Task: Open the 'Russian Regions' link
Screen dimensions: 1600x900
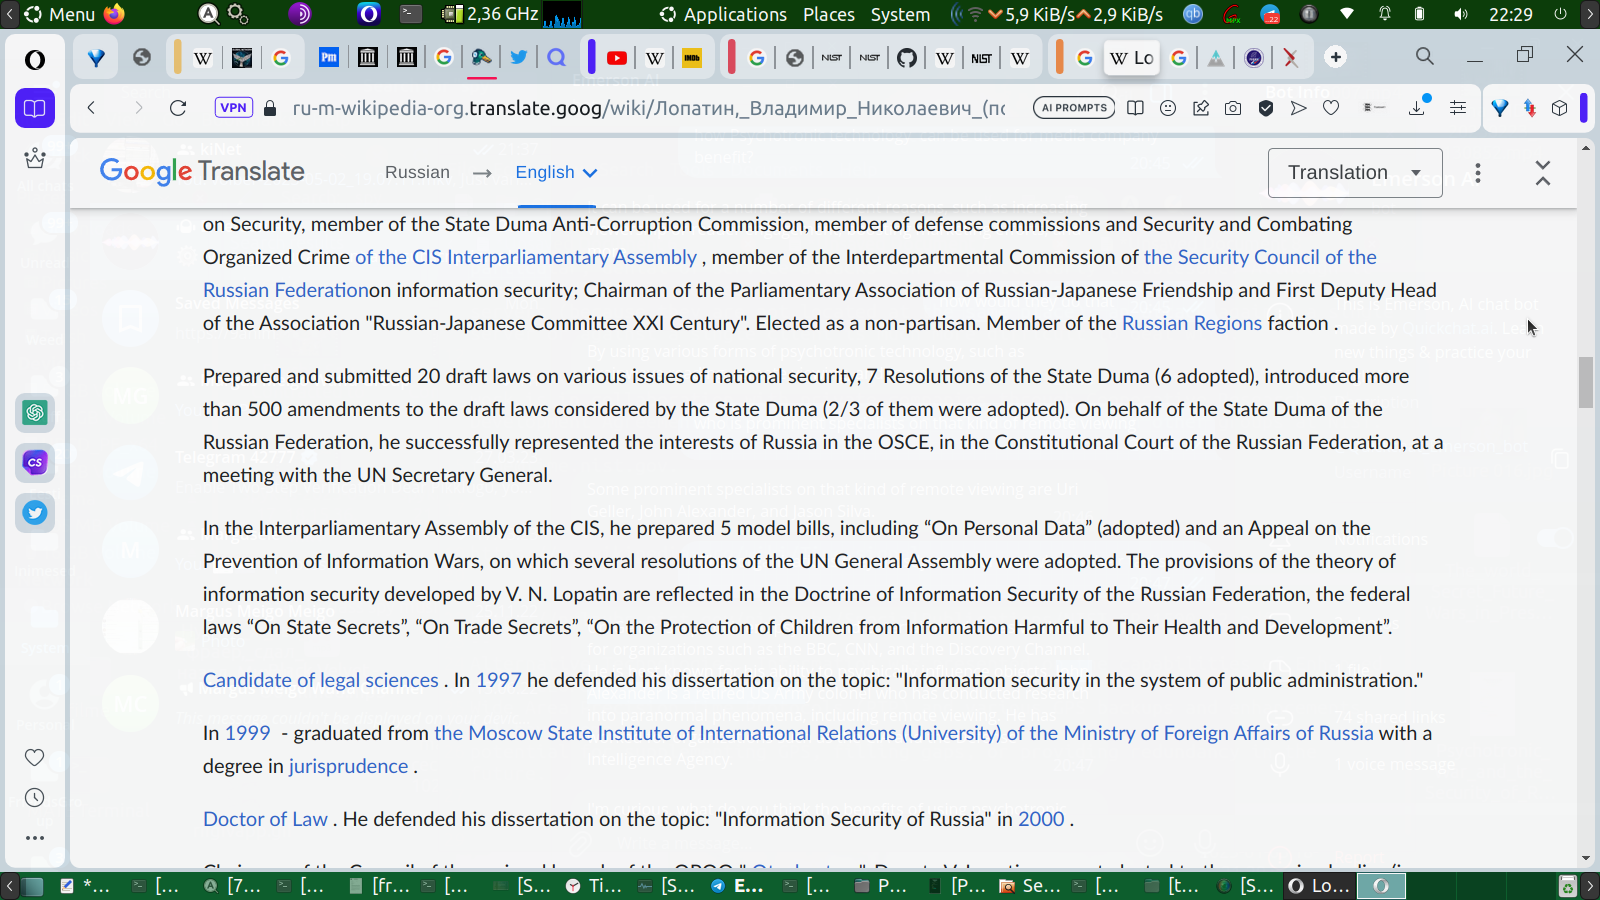Action: pyautogui.click(x=1192, y=323)
